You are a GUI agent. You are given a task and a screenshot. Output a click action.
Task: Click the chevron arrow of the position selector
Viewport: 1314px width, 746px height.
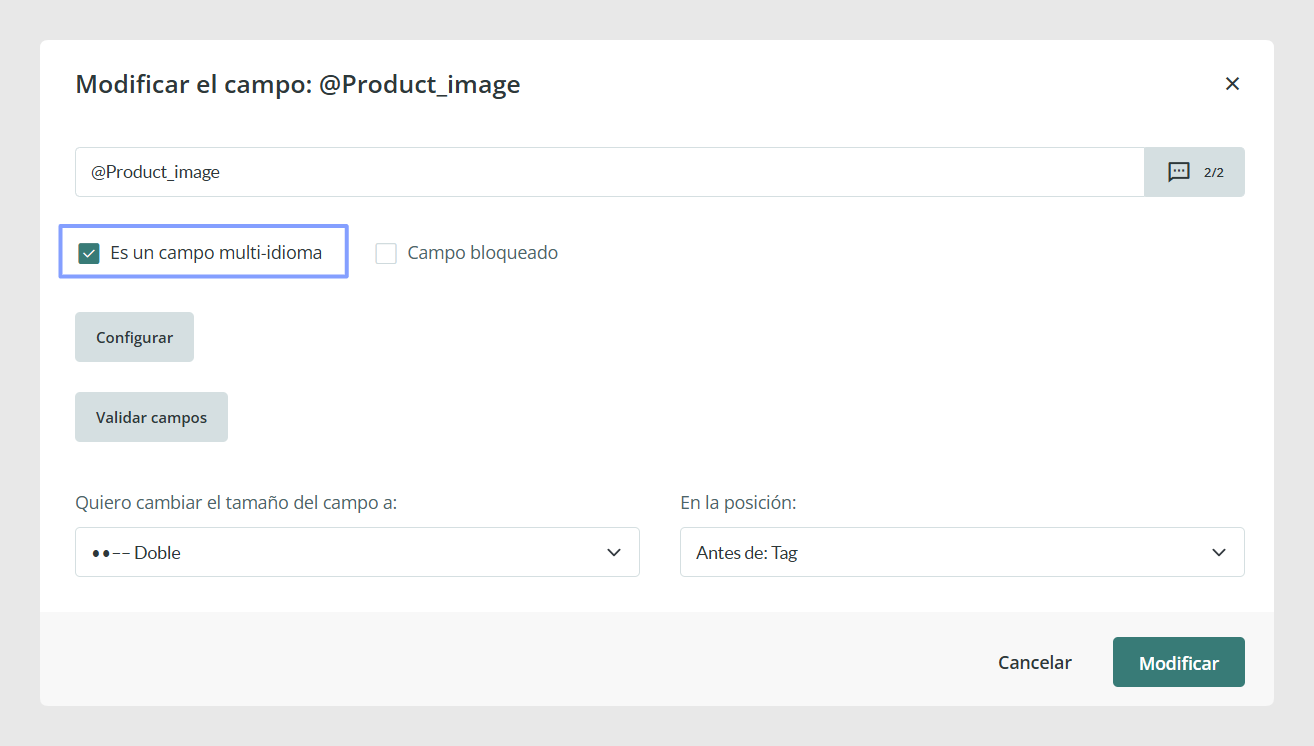pyautogui.click(x=1219, y=553)
